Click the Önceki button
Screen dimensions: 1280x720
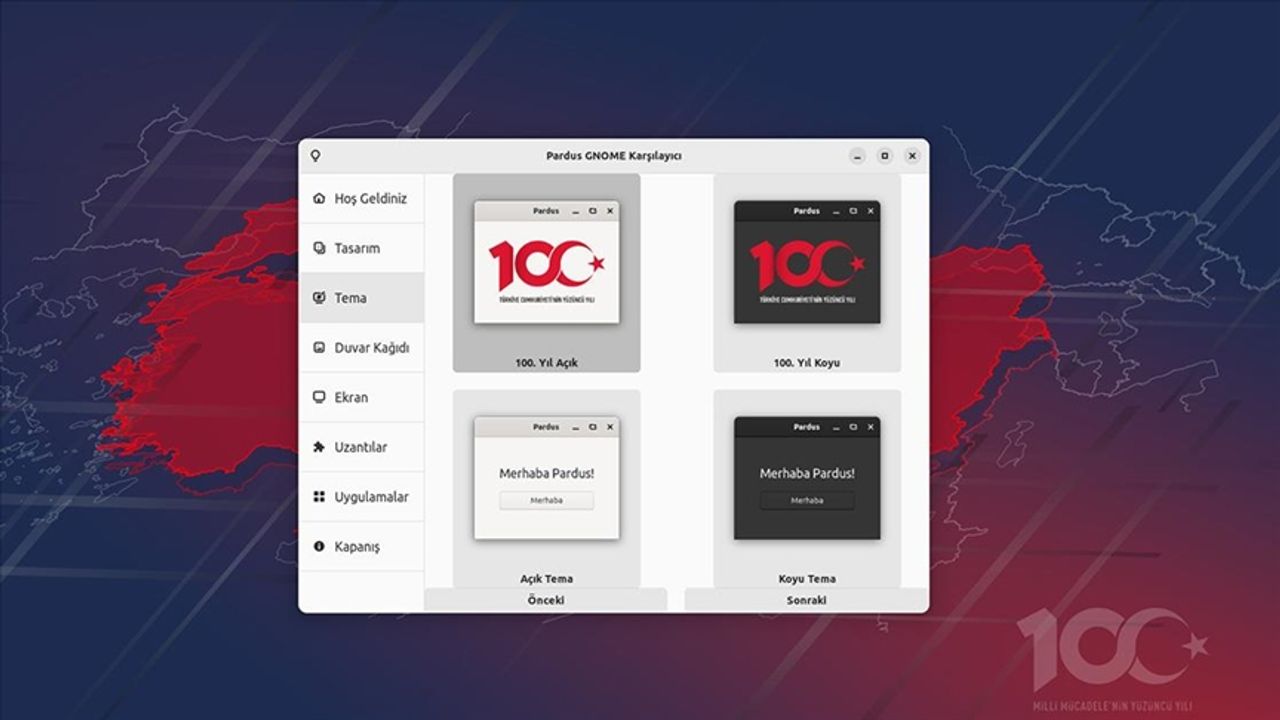pyautogui.click(x=546, y=600)
